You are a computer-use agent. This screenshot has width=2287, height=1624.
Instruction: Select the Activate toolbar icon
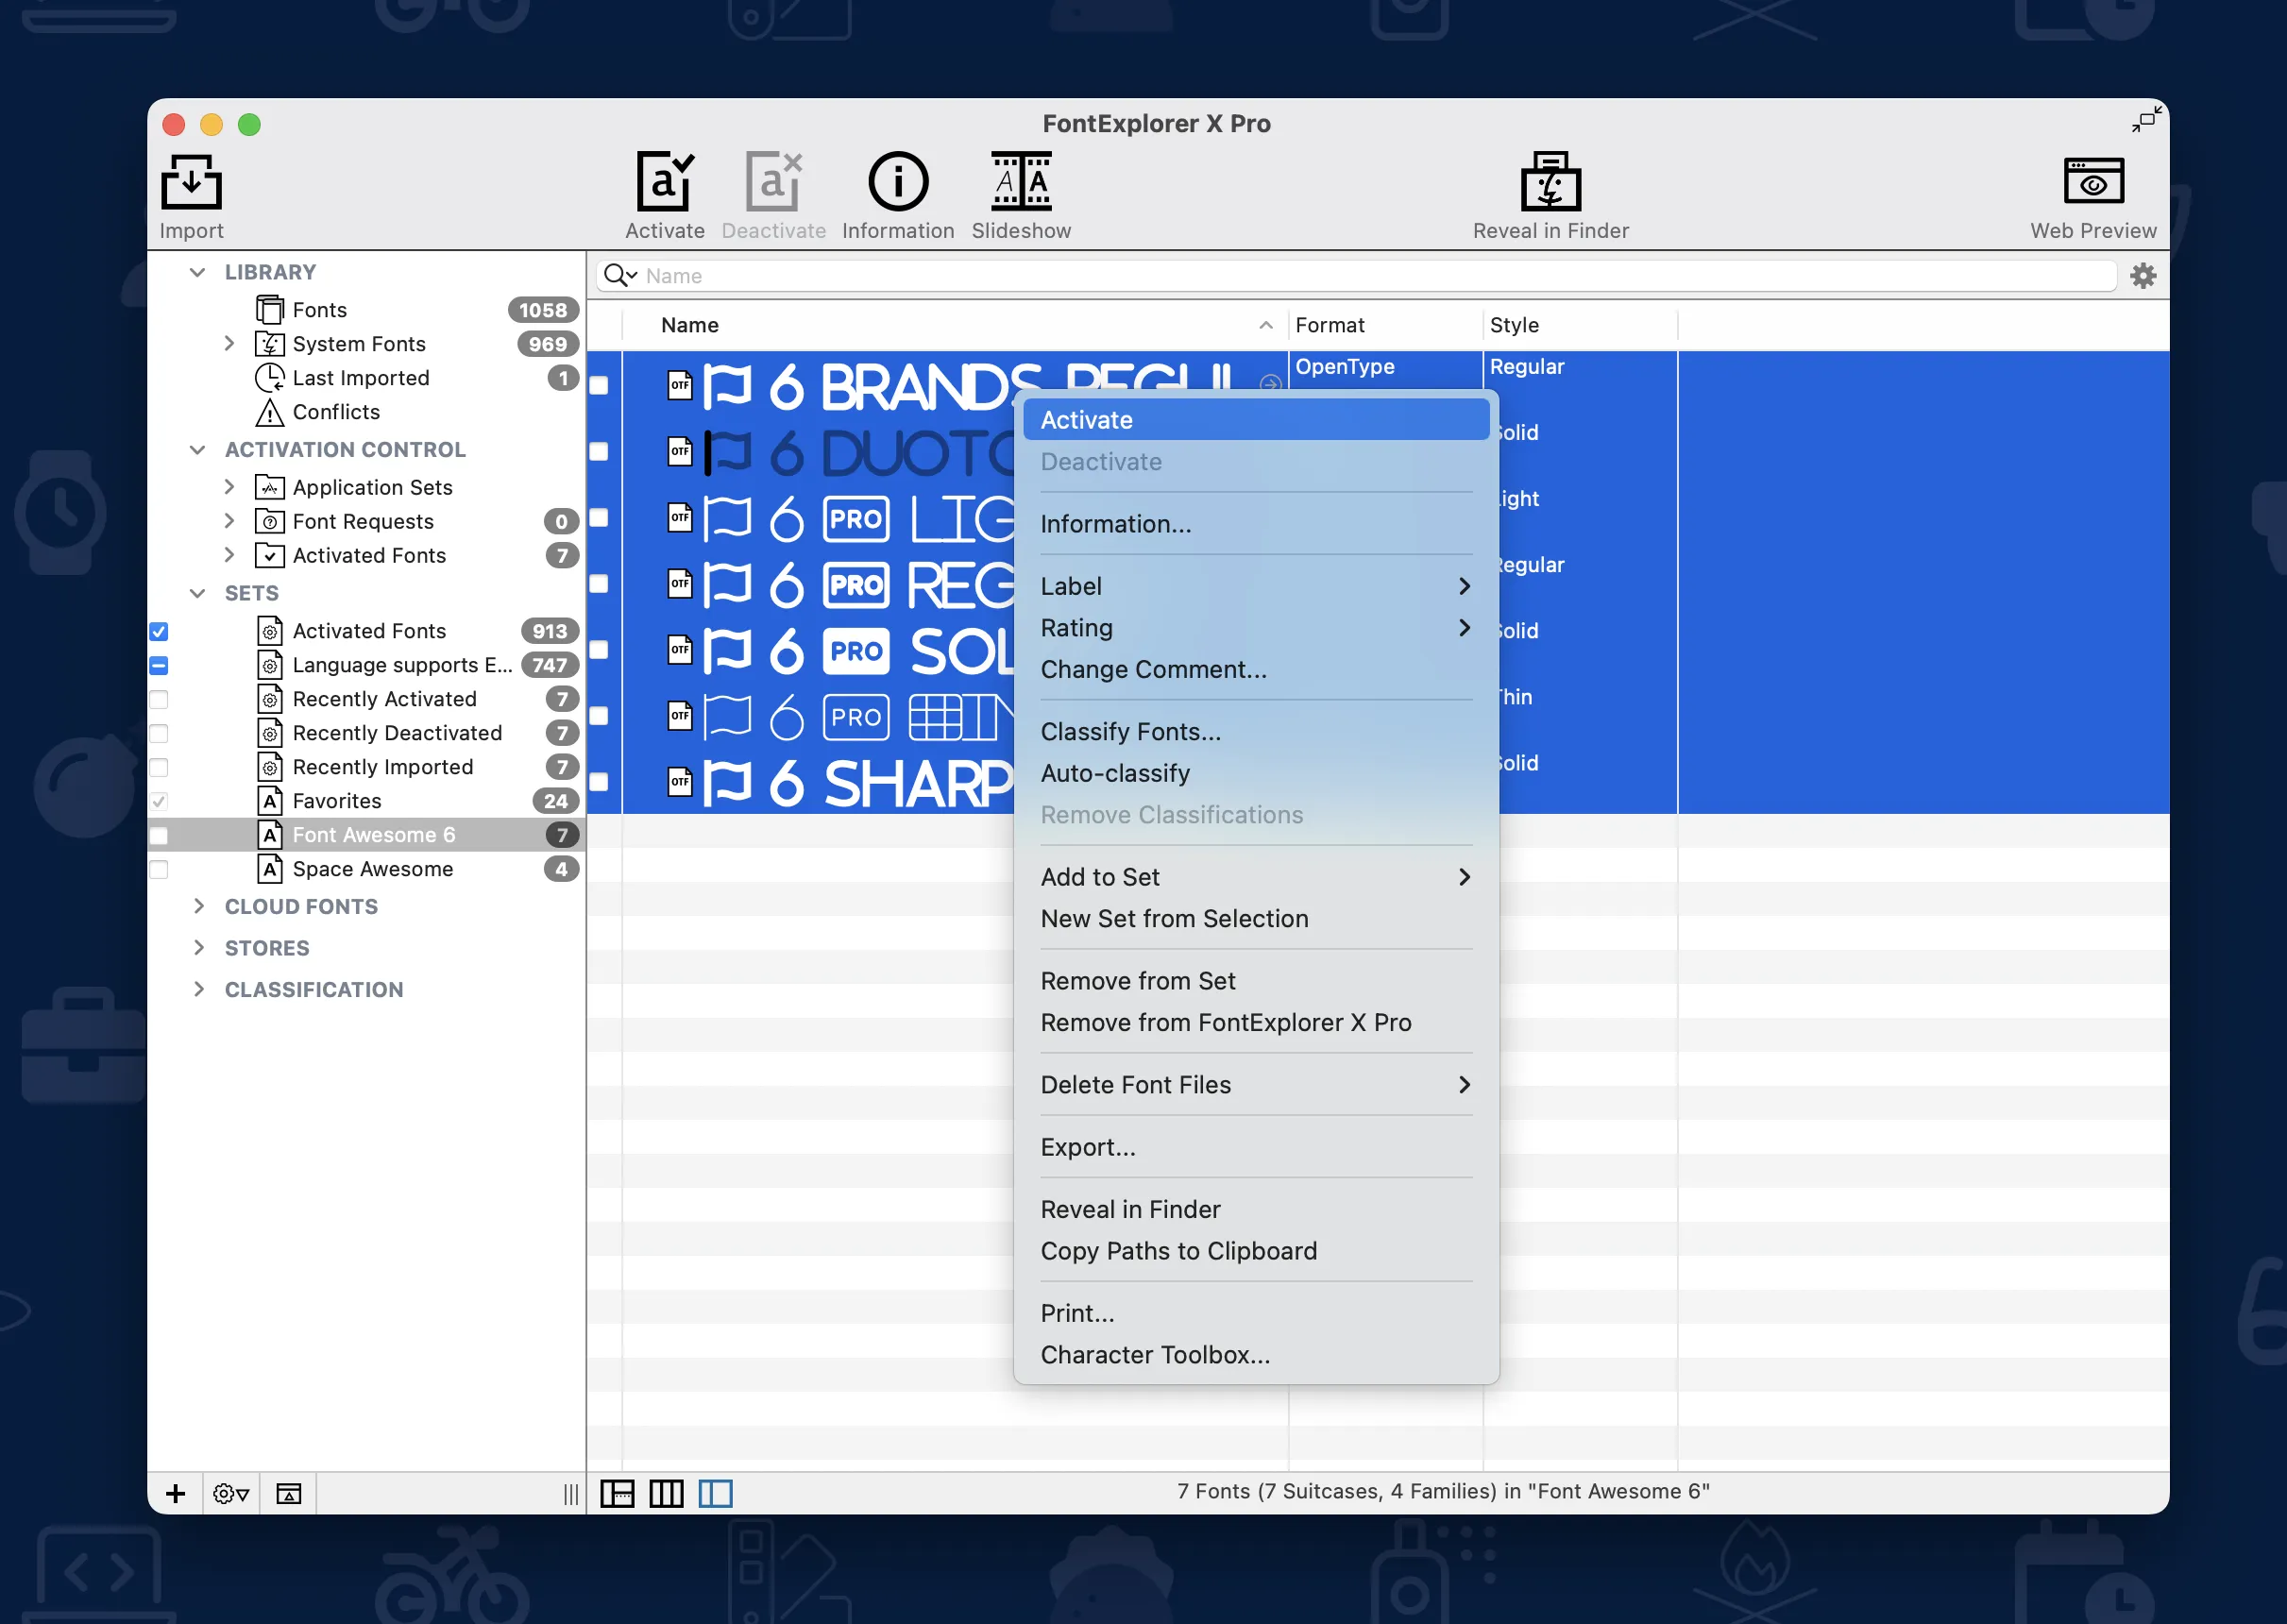[x=664, y=190]
